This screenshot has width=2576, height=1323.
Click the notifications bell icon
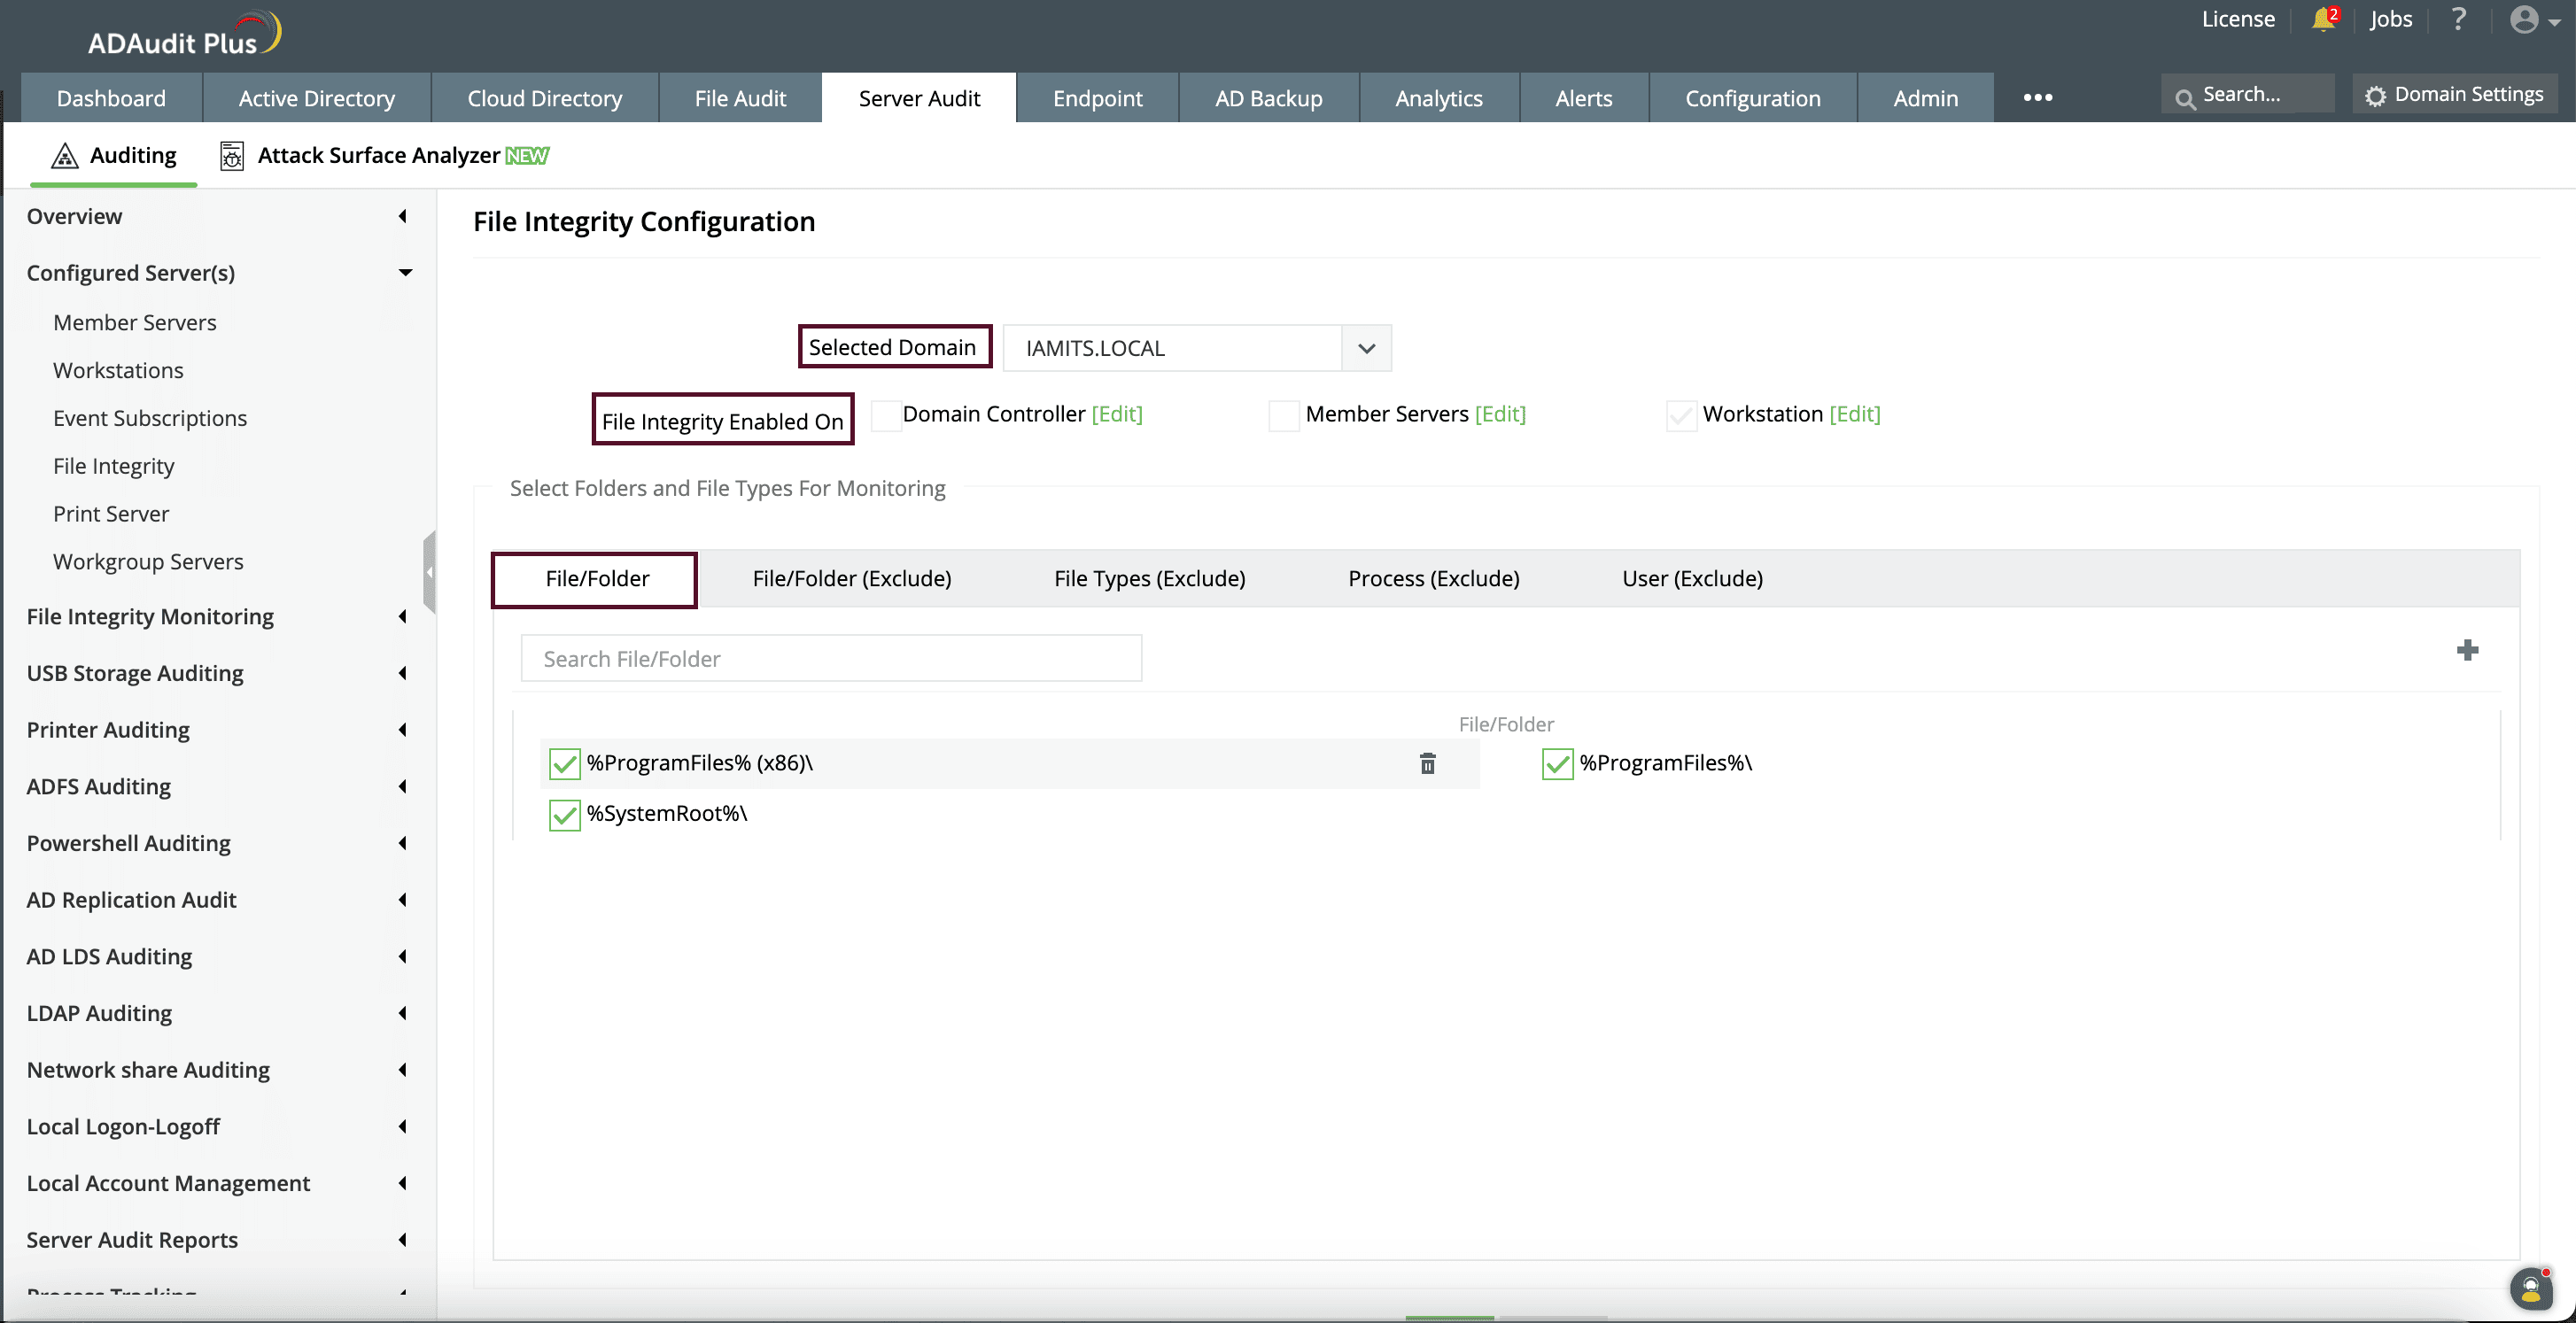2322,20
